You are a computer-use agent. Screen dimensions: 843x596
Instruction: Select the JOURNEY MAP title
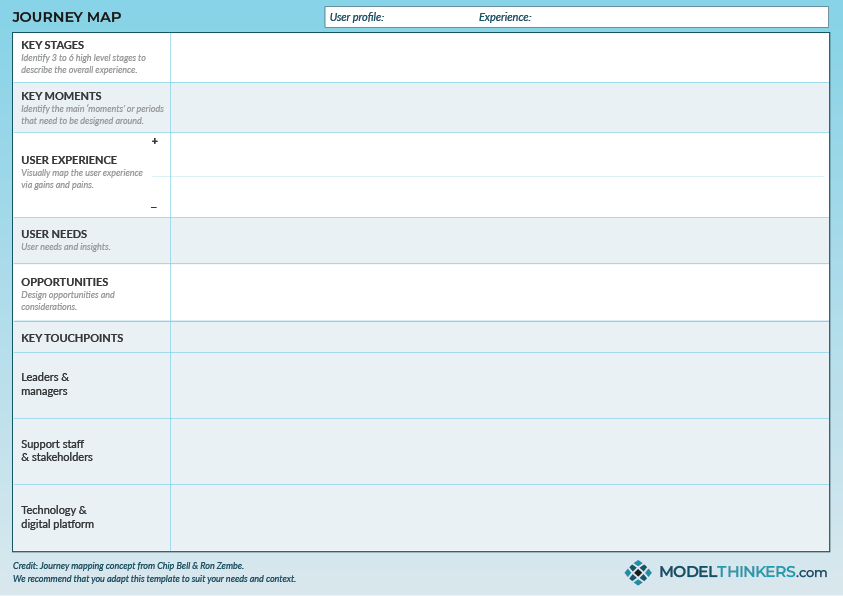pos(67,17)
